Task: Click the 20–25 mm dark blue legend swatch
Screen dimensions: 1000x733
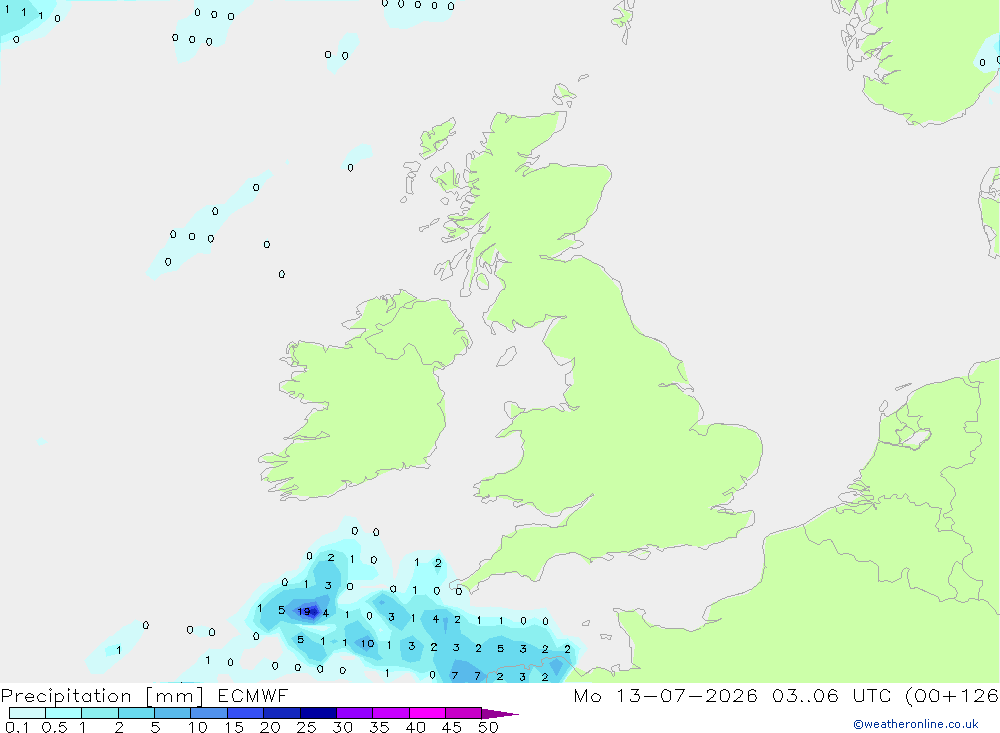Action: pos(281,713)
